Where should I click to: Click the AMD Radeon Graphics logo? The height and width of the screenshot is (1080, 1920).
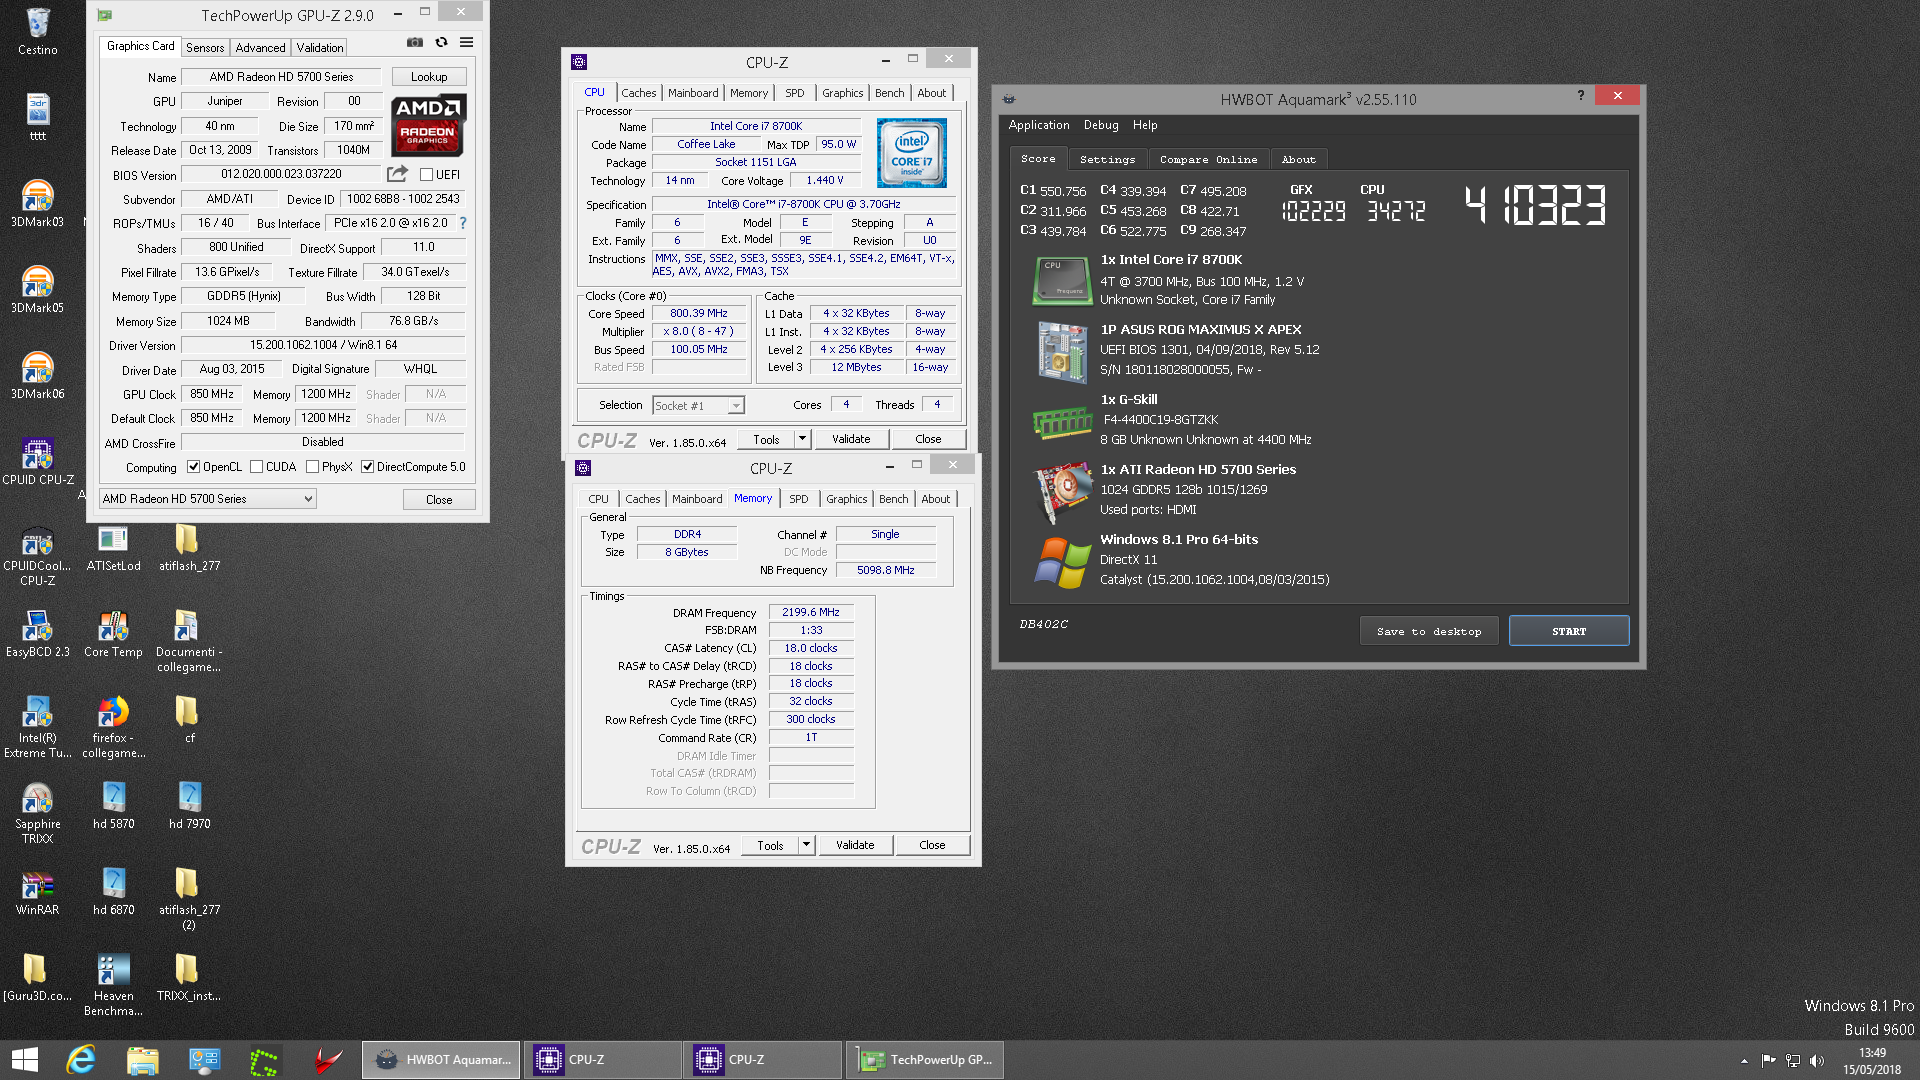coord(428,125)
